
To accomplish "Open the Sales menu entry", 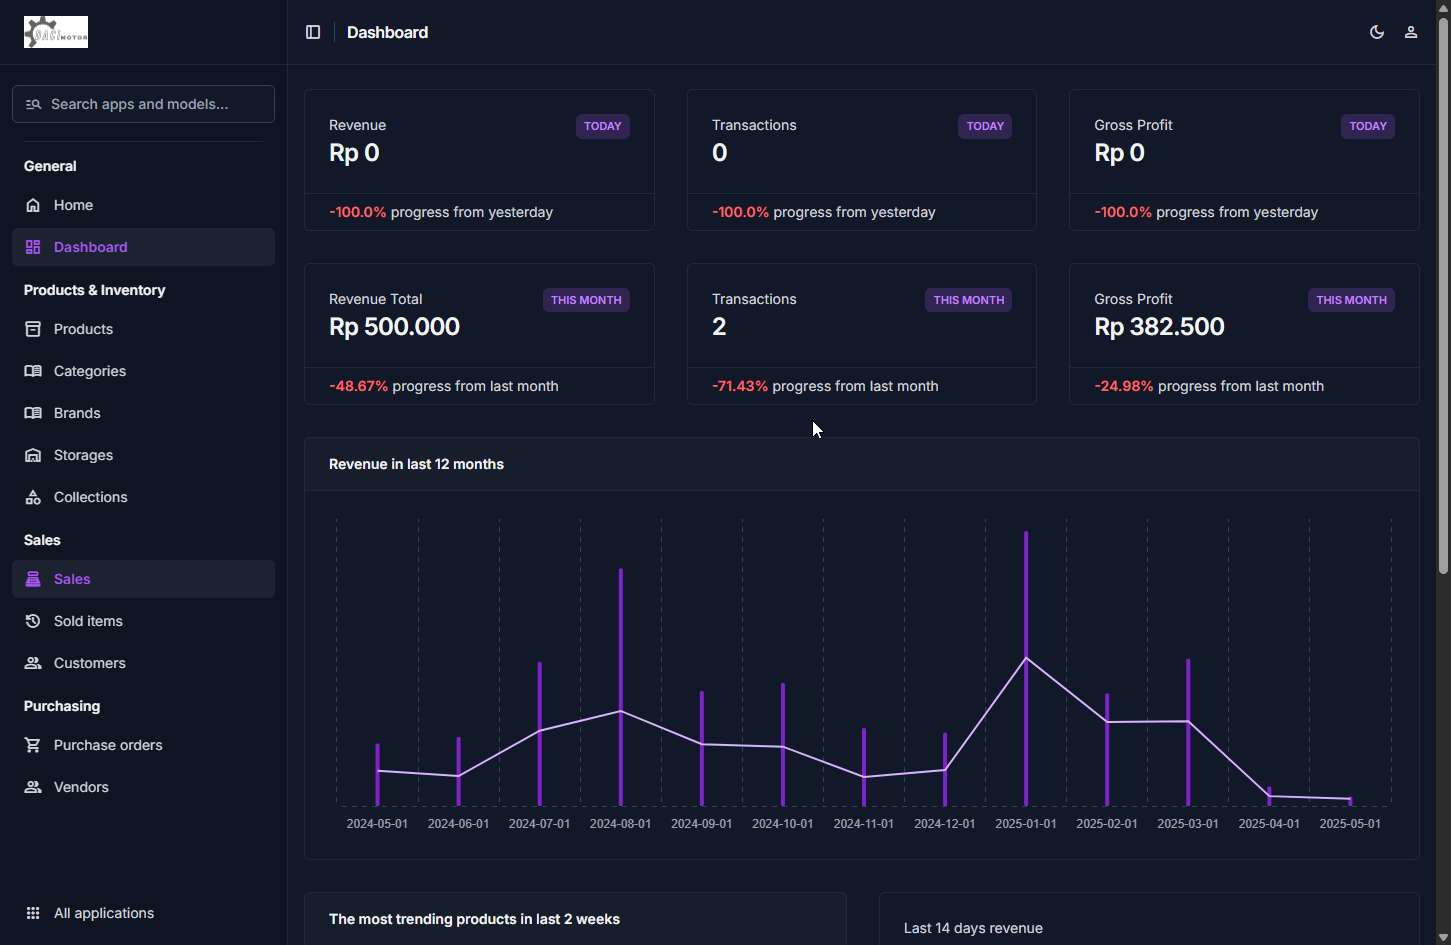I will coord(143,579).
